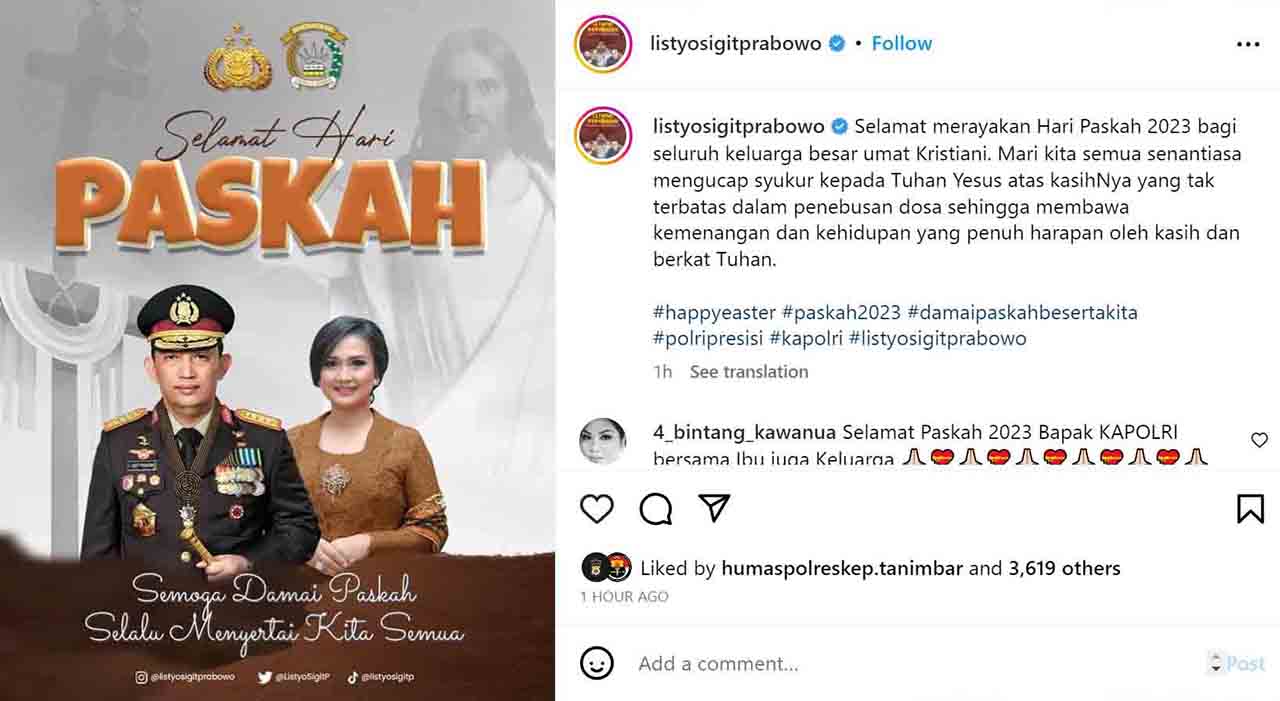Open the 4_bintang_kawanua commenter avatar
The width and height of the screenshot is (1280, 701).
pyautogui.click(x=603, y=441)
